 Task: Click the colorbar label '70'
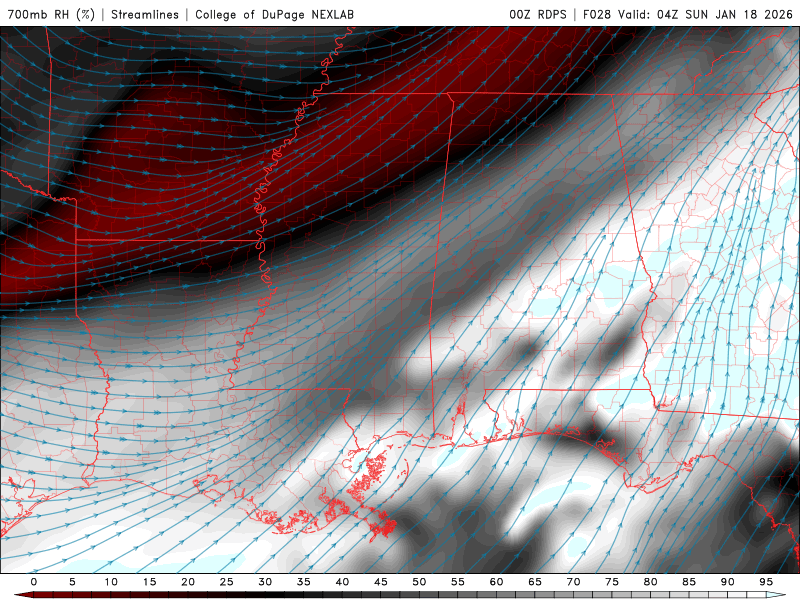tap(573, 582)
